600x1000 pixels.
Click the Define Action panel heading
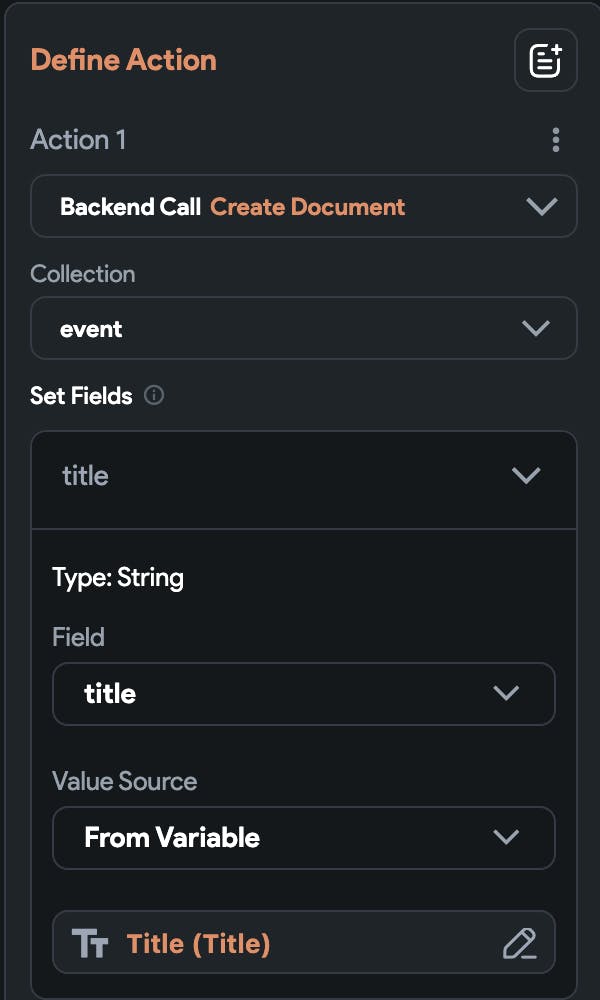tap(124, 60)
